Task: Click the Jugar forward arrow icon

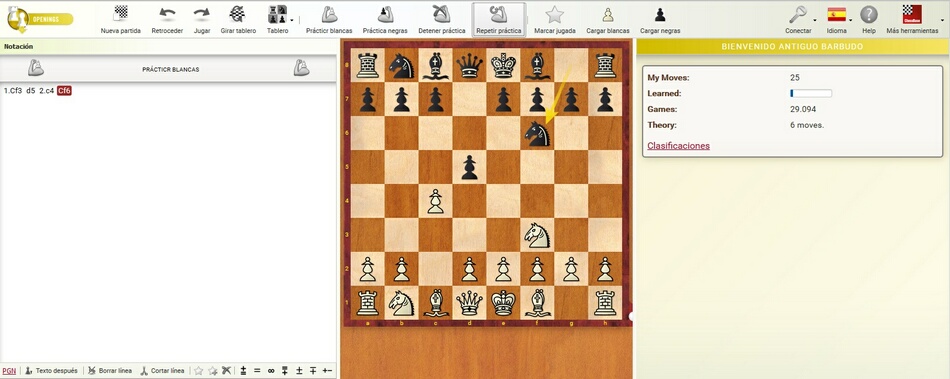Action: 202,13
